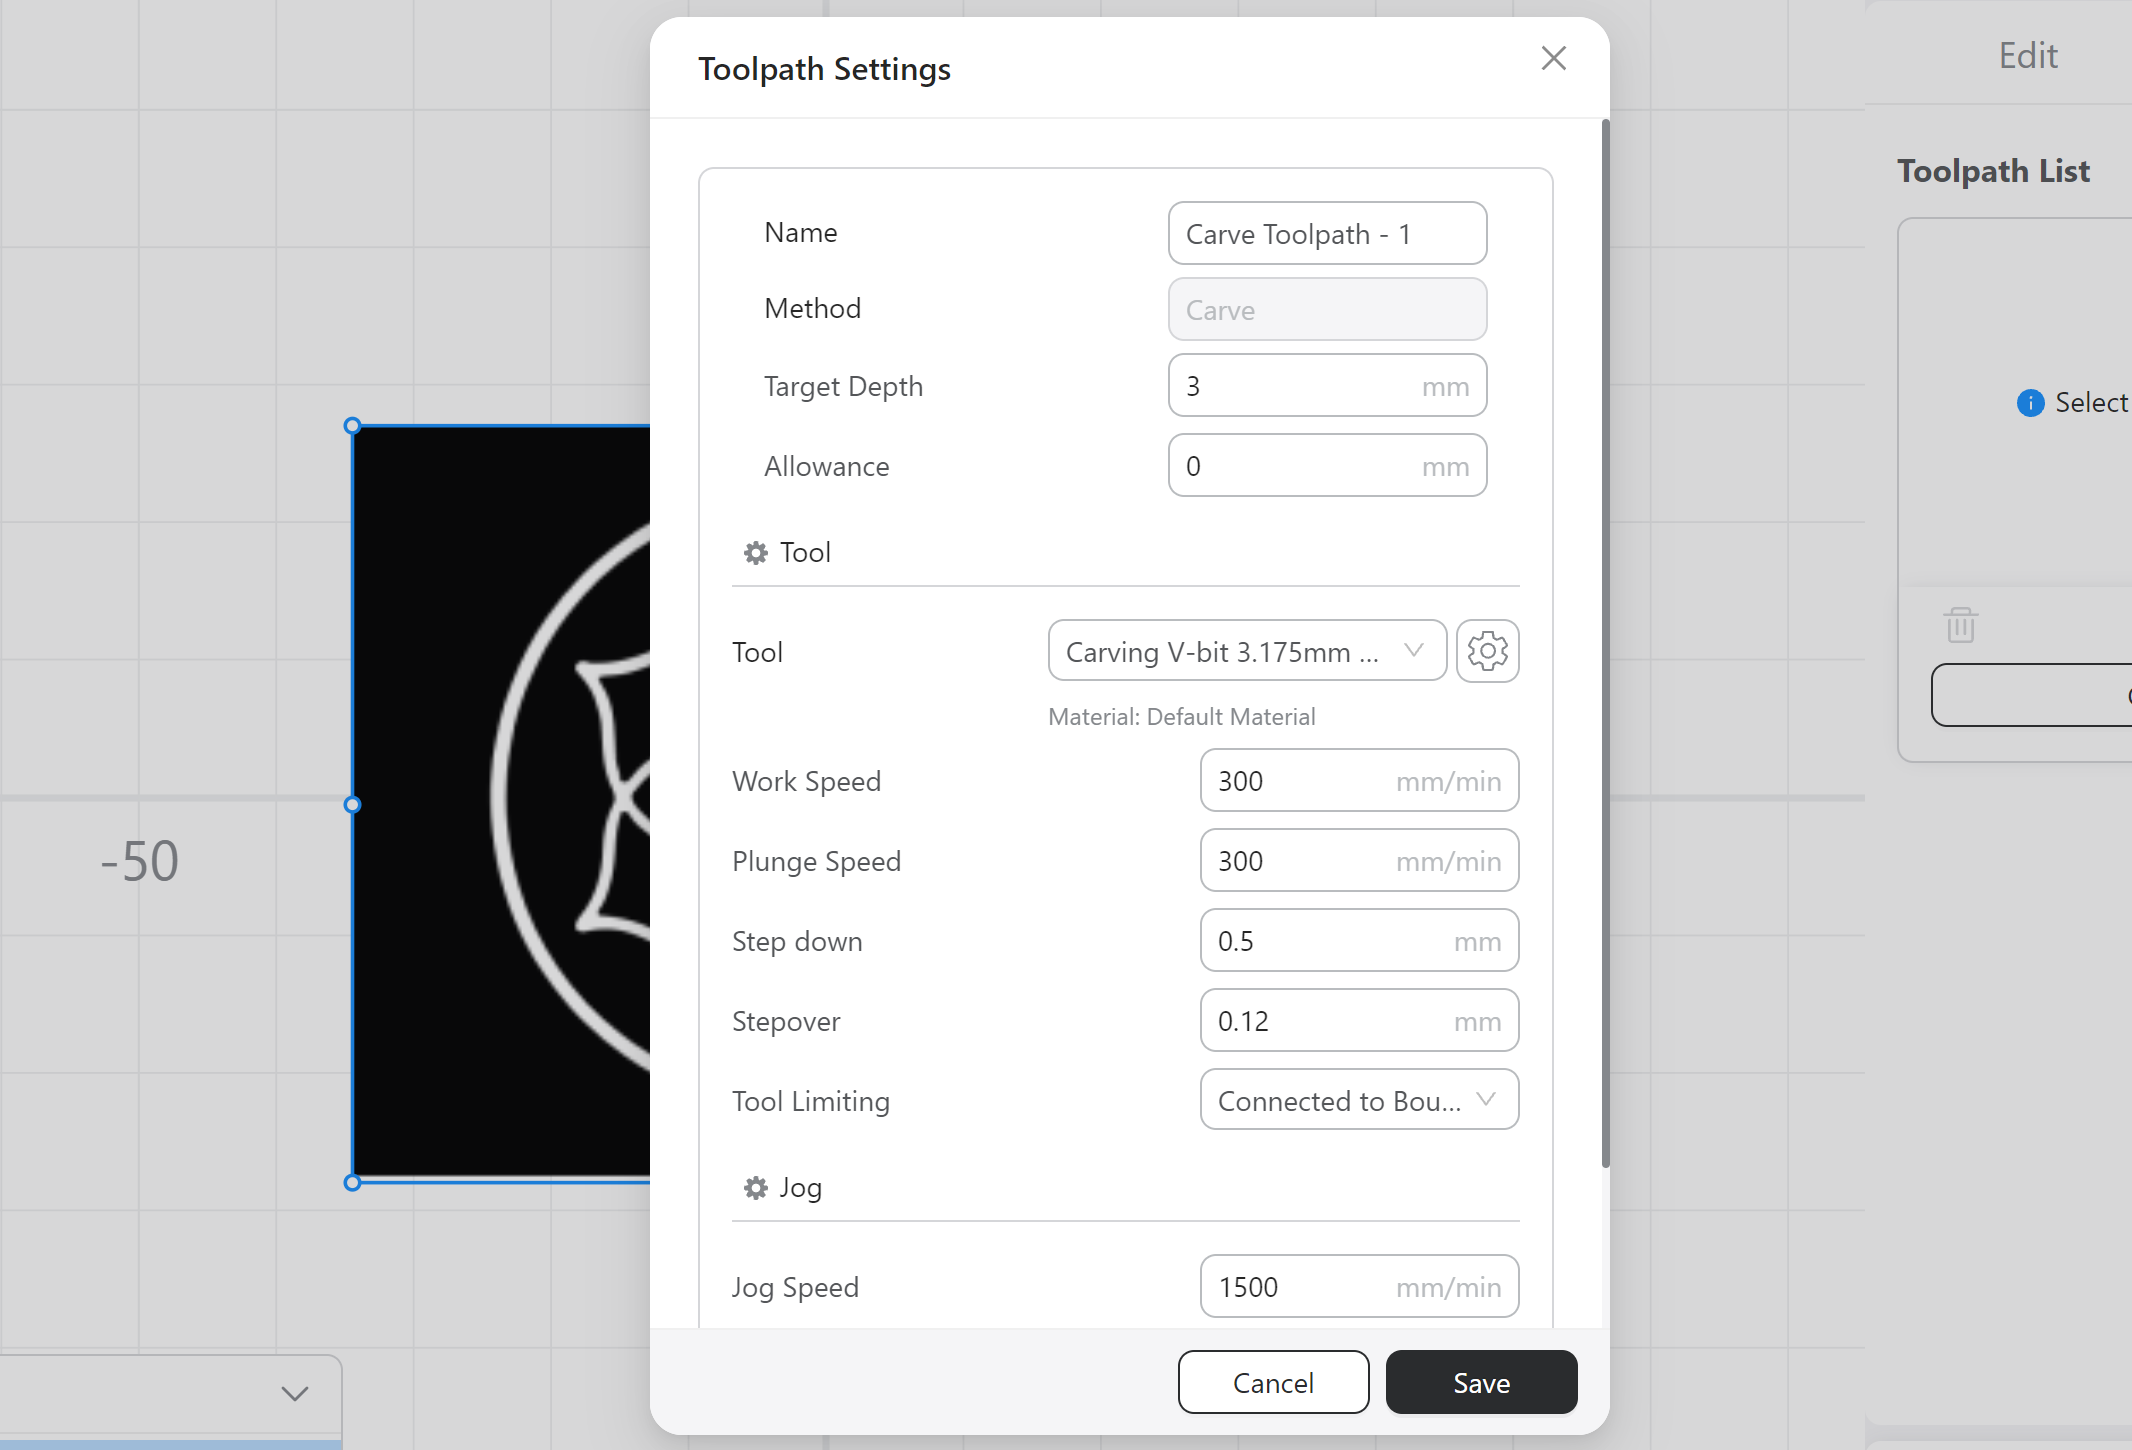Screen dimensions: 2132x1450
Task: Save the toolpath settings
Action: tap(1481, 1382)
